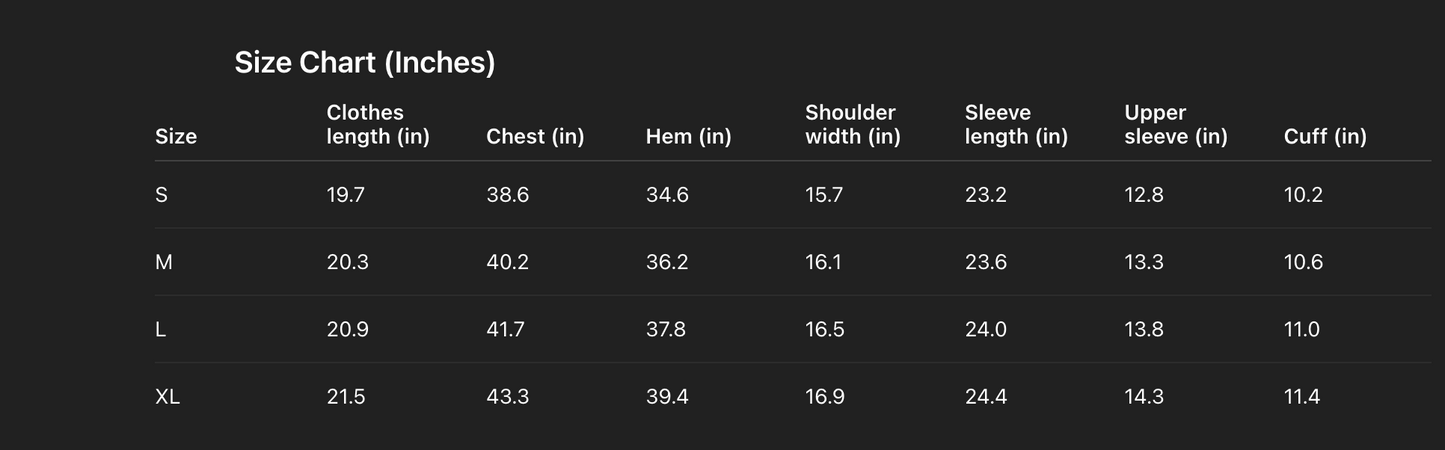Select the S size row label
1445x450 pixels.
tap(161, 195)
